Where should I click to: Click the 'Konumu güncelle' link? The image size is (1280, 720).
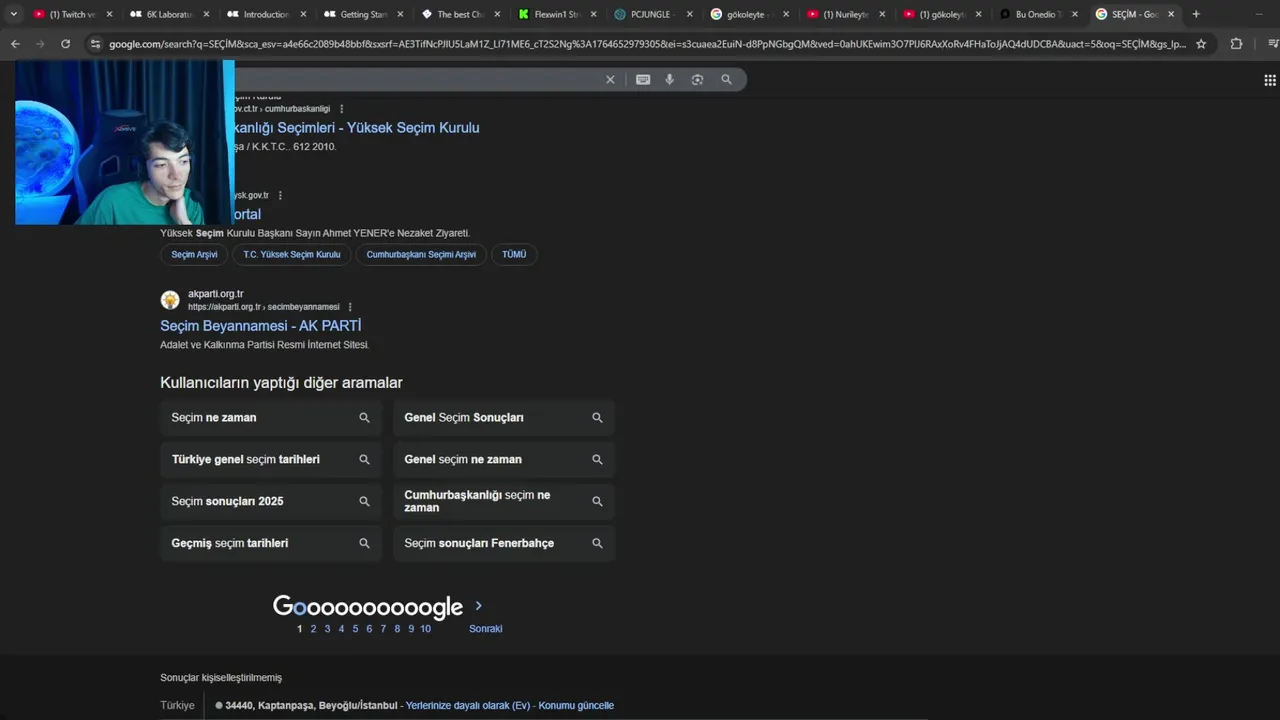click(576, 706)
